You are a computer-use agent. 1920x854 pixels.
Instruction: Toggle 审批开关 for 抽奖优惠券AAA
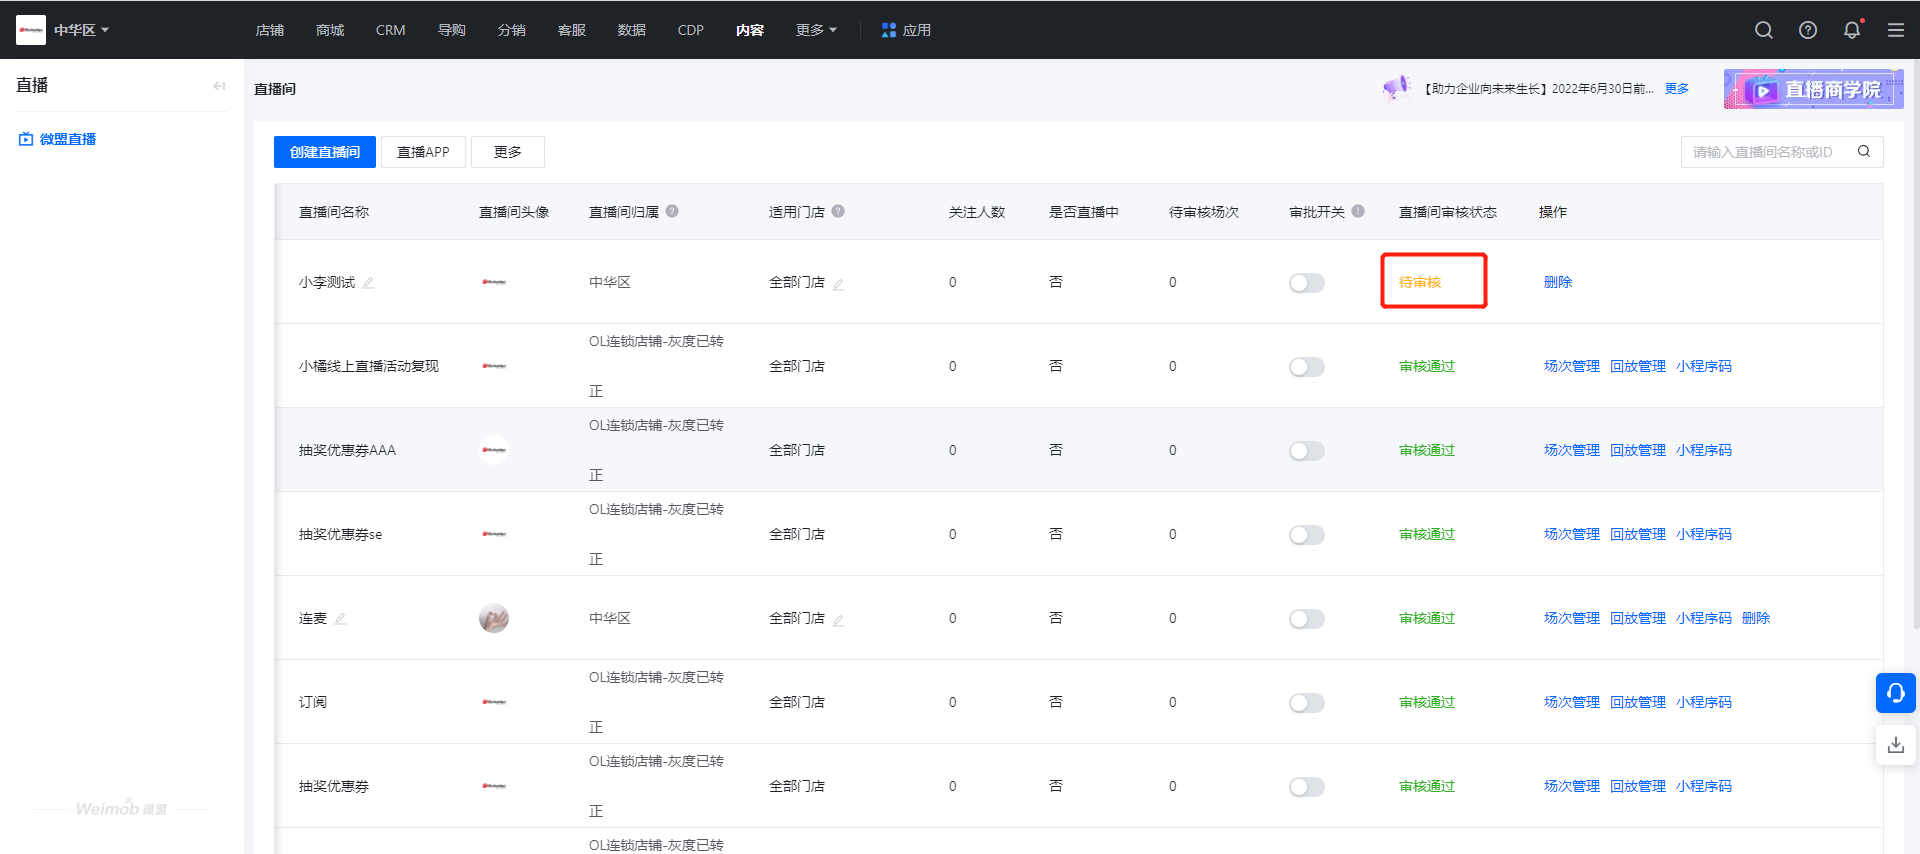click(1307, 451)
